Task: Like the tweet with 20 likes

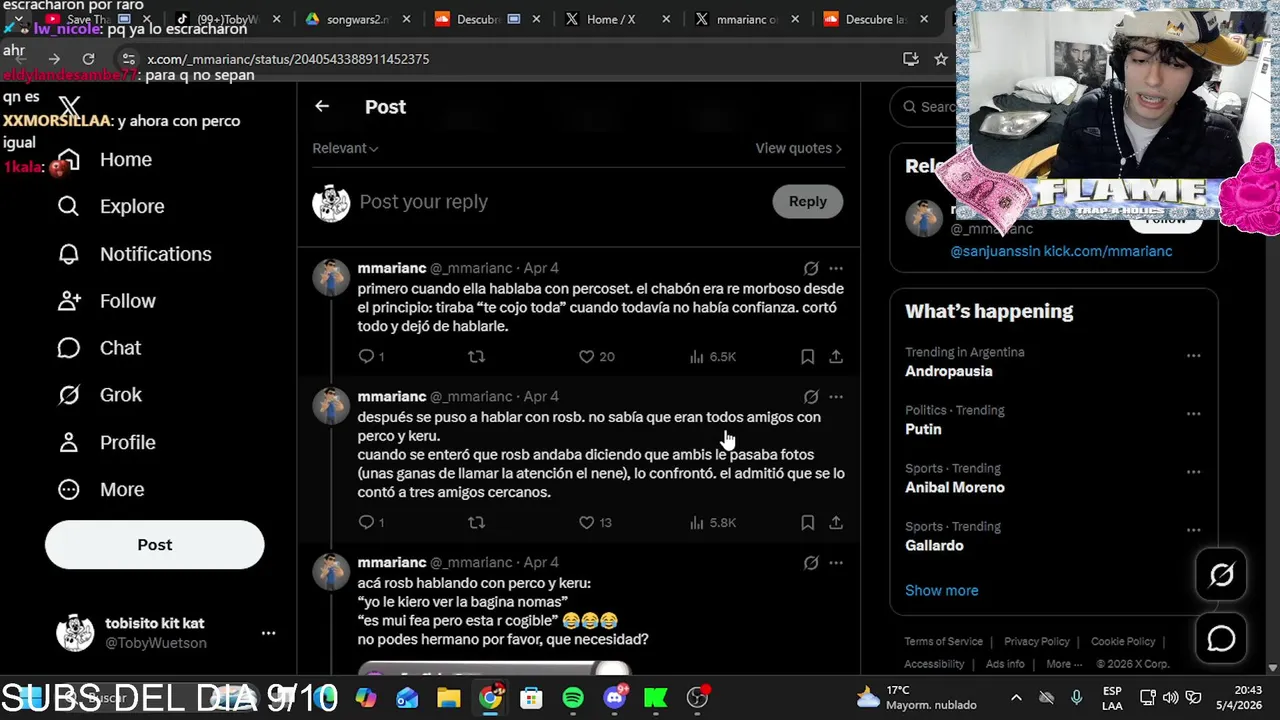Action: [x=587, y=356]
